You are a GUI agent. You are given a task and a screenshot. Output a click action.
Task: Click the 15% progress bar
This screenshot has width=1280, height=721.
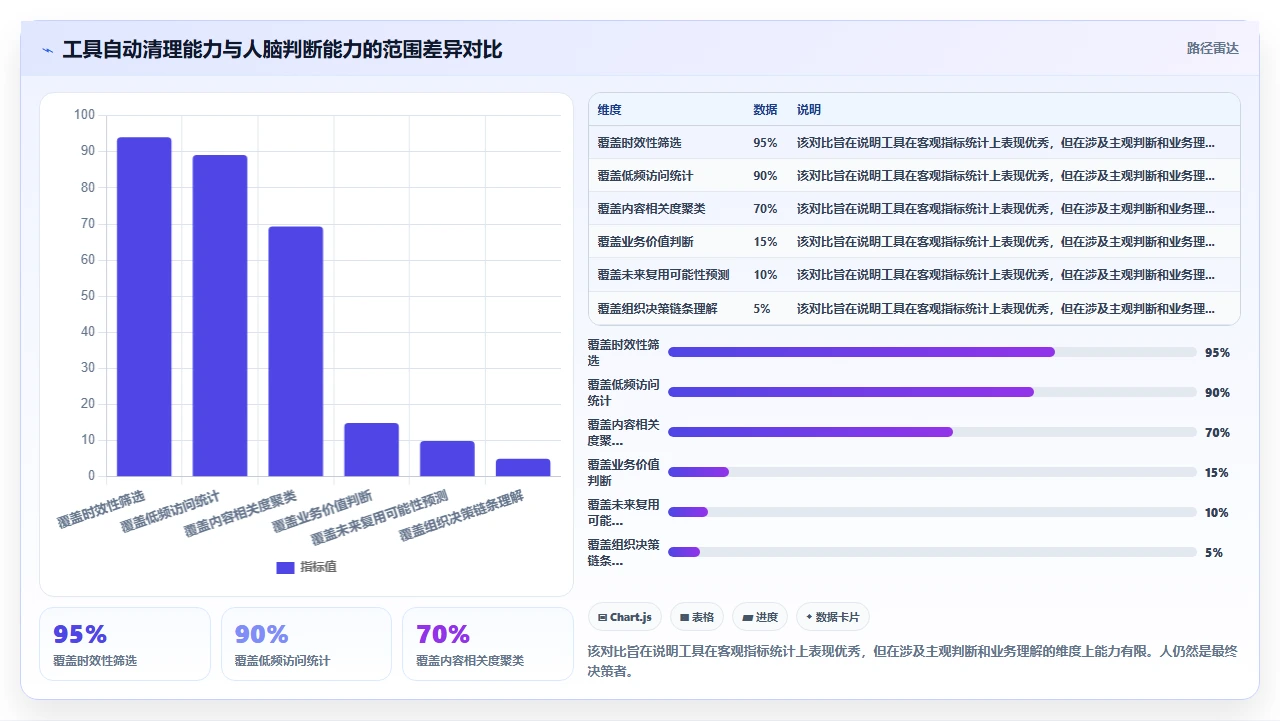click(x=932, y=472)
